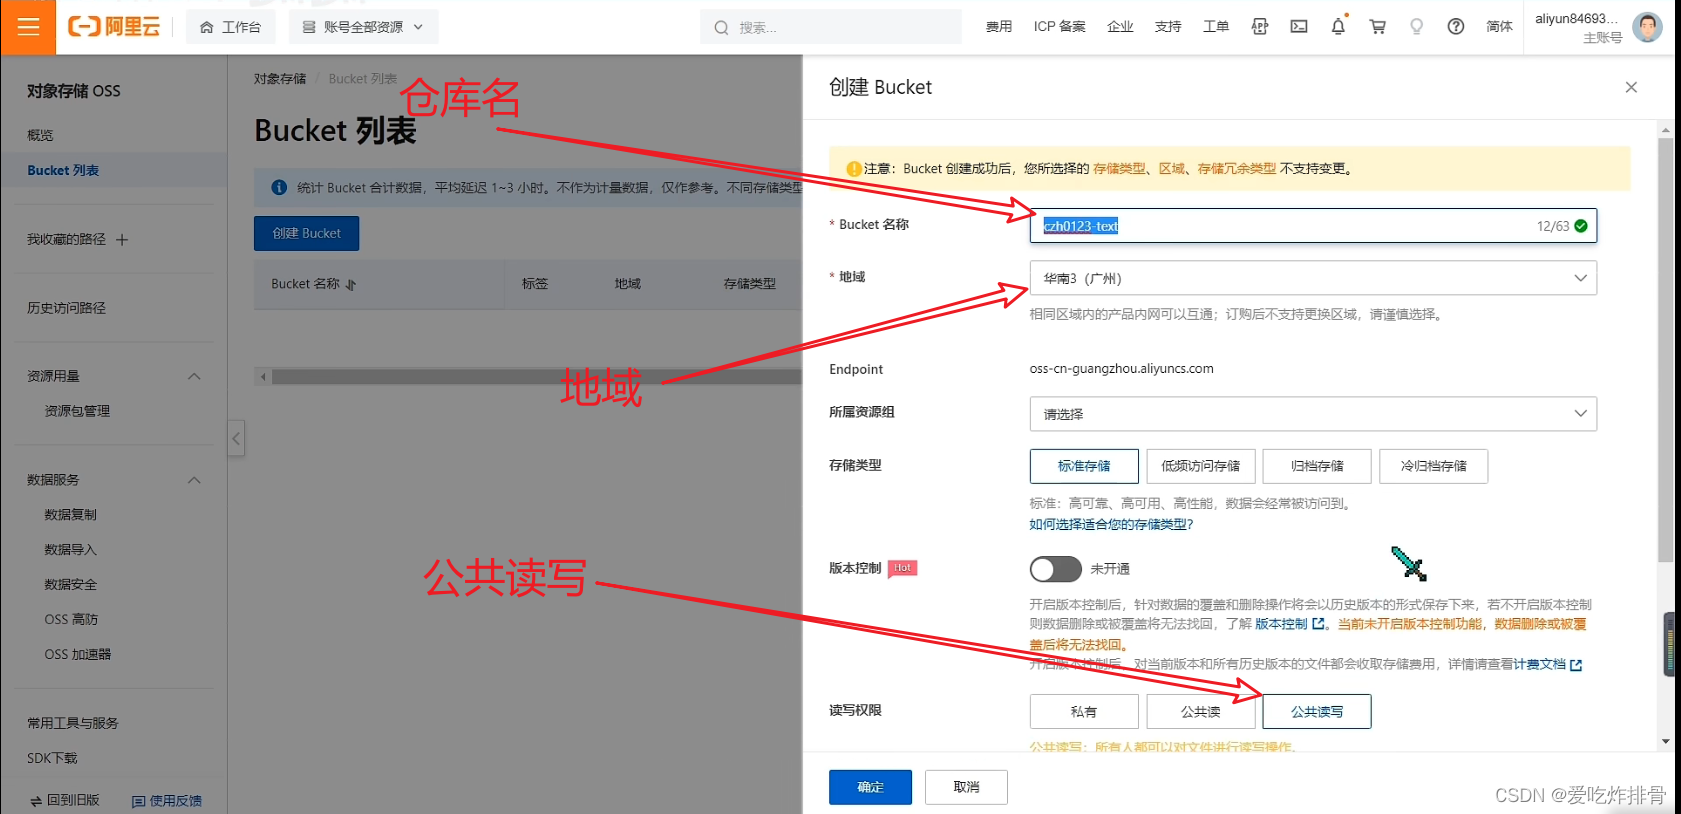Viewport: 1681px width, 814px height.
Task: Open the search box in the top bar
Action: tap(830, 27)
